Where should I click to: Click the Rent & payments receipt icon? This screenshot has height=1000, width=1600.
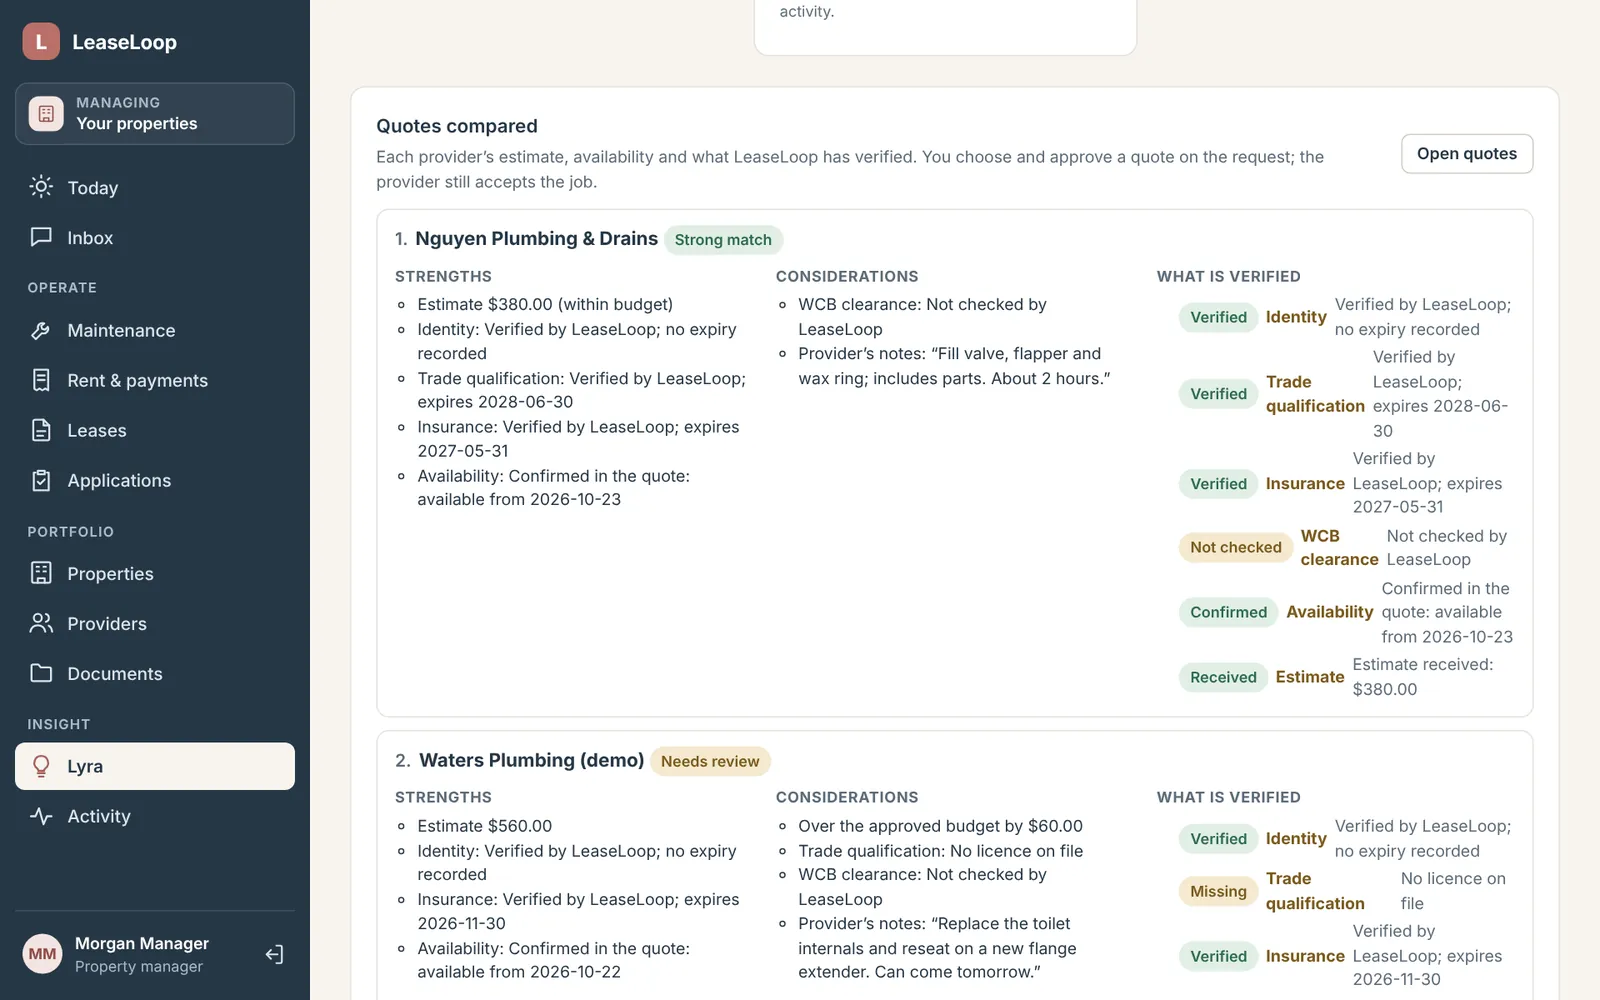point(41,380)
